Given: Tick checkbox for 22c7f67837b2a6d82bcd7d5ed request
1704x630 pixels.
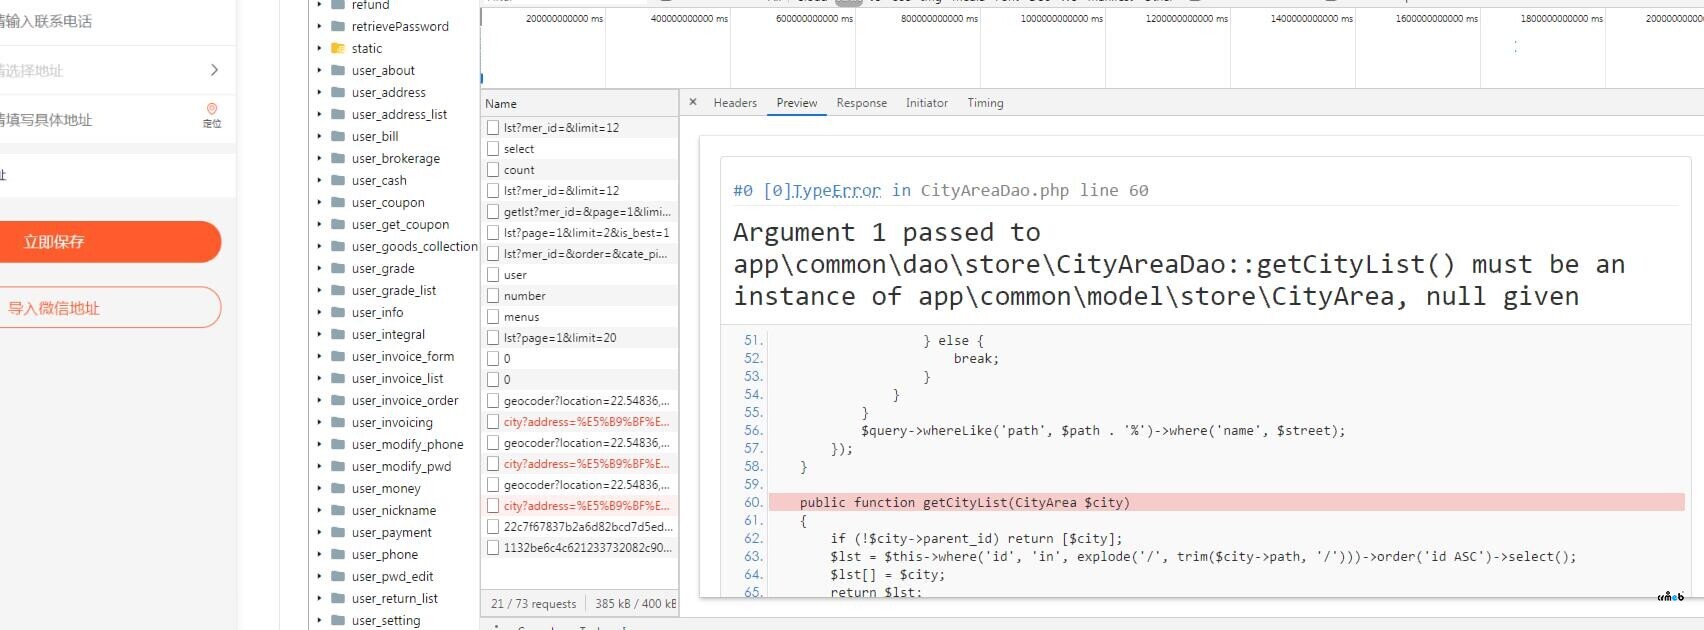Looking at the screenshot, I should pos(493,527).
